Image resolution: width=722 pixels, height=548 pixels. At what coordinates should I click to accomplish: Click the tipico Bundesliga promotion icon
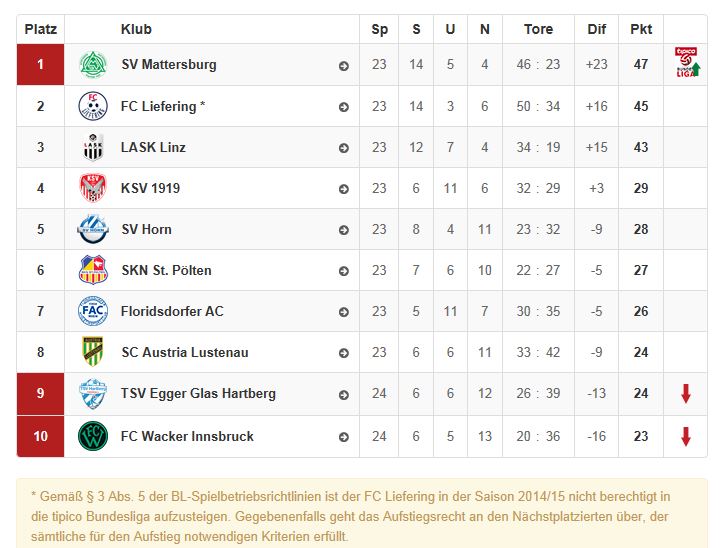[687, 62]
